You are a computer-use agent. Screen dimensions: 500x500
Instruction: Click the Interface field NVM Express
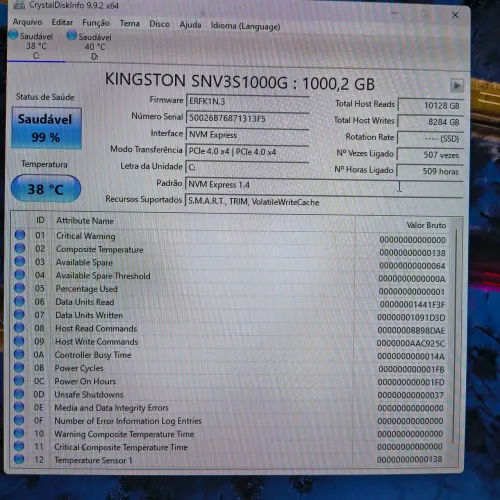[x=247, y=135]
